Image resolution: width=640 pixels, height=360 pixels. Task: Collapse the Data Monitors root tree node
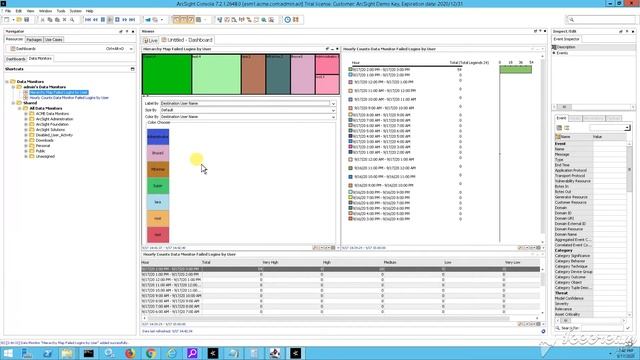point(7,82)
